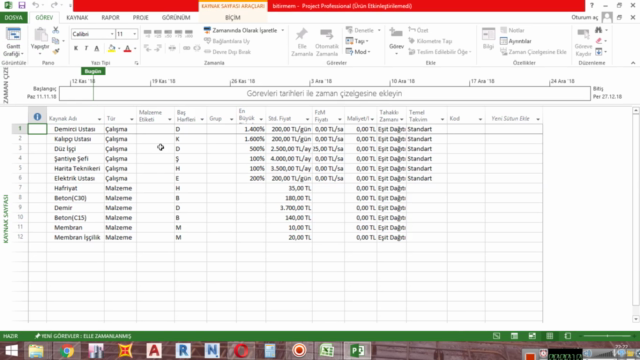Open Std. Fiyat column filter dropdown
The width and height of the screenshot is (640, 360).
point(307,119)
